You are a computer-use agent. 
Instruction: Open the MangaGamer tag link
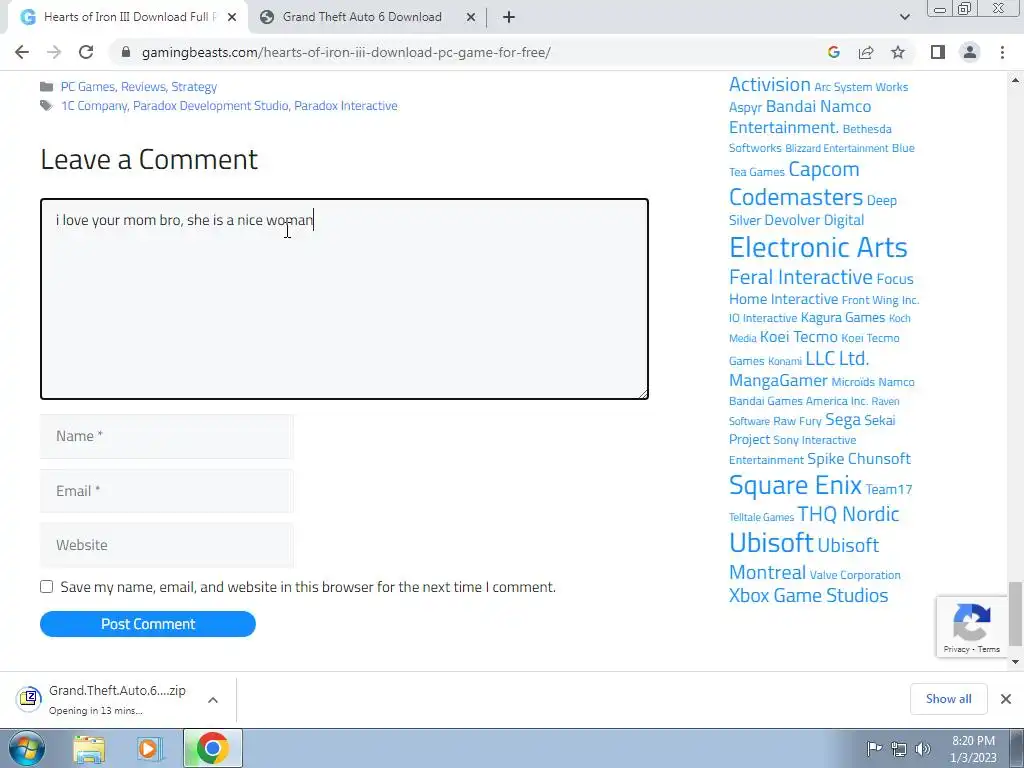(778, 381)
